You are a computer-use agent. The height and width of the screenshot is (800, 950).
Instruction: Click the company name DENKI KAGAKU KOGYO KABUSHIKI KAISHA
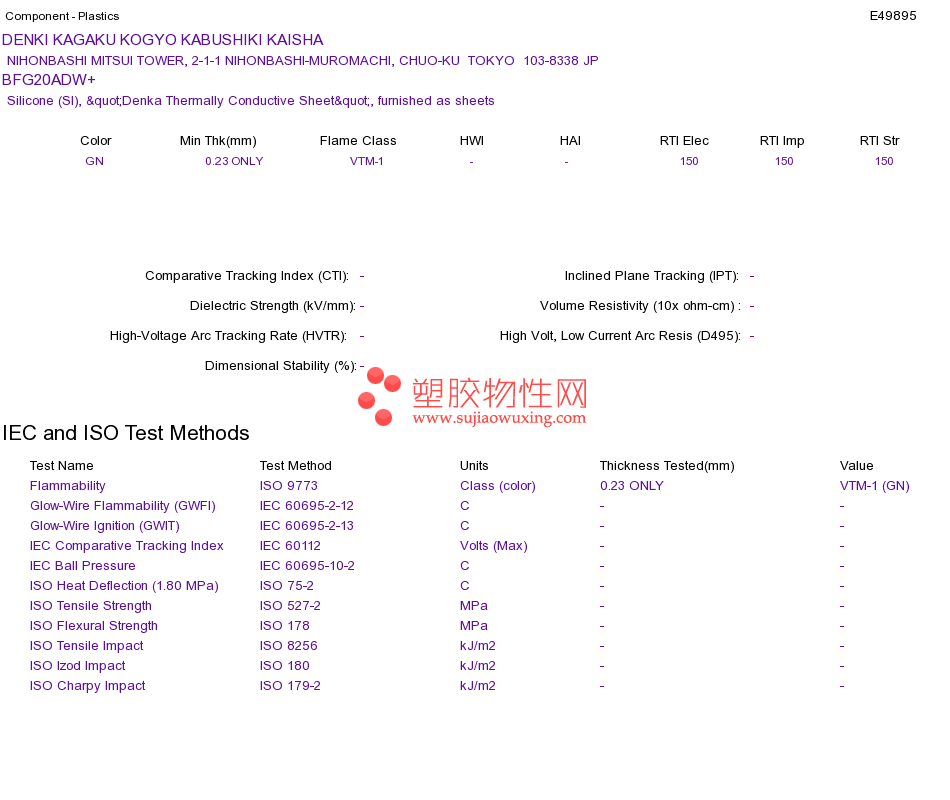coord(162,40)
